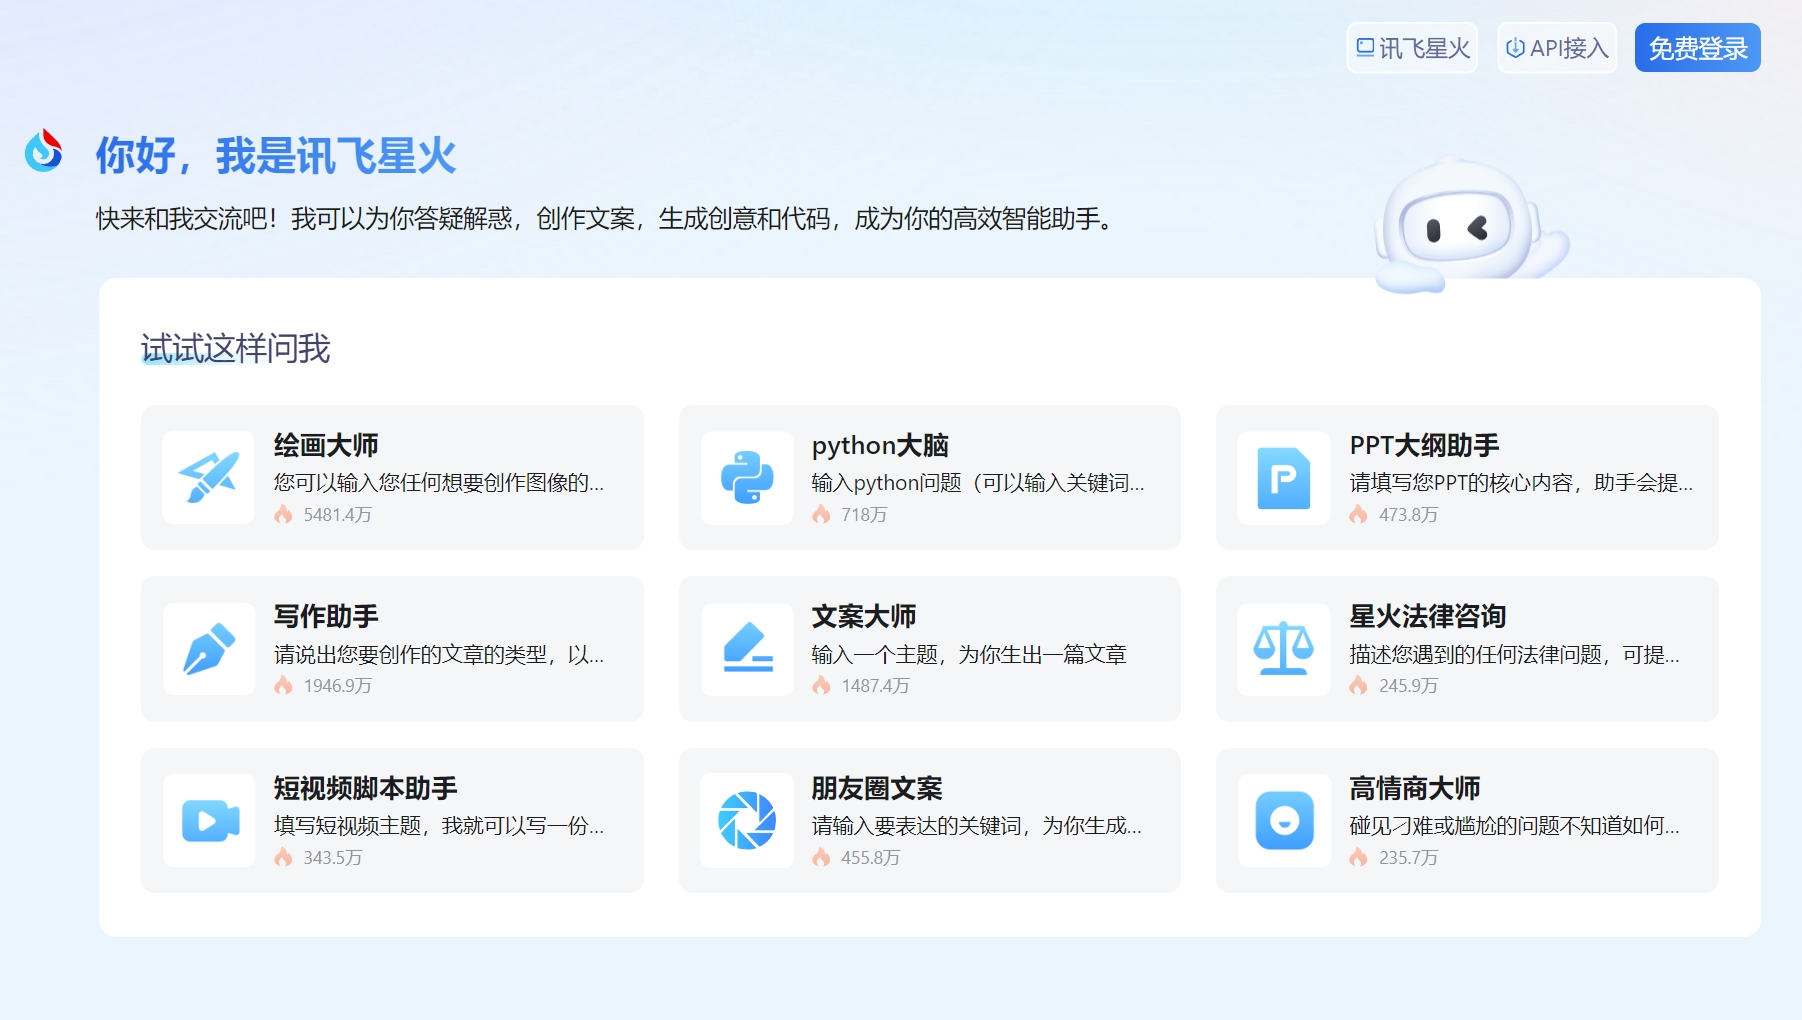Open the 讯飞星火 button at top
Image resolution: width=1802 pixels, height=1020 pixels.
pos(1412,48)
